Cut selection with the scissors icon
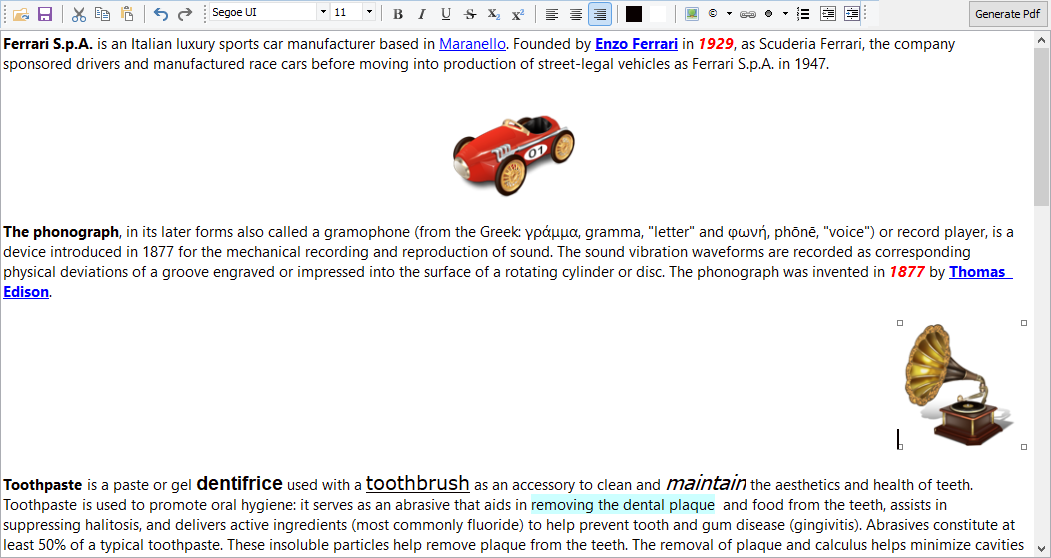The width and height of the screenshot is (1051, 558). pos(79,14)
